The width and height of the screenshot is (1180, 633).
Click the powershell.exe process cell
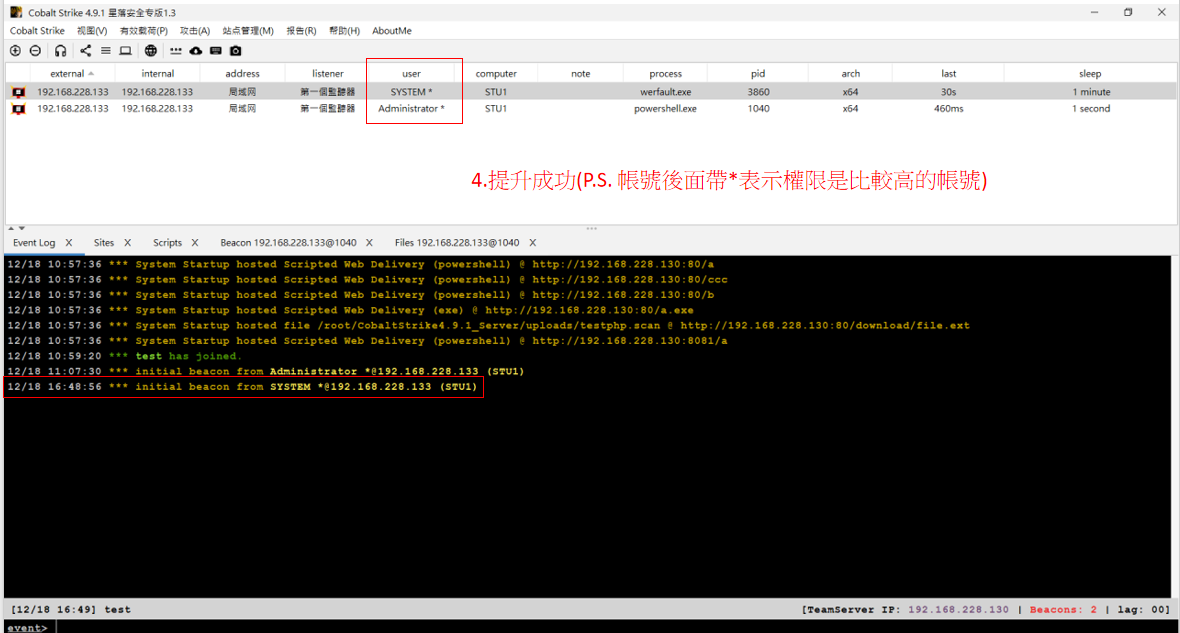665,108
